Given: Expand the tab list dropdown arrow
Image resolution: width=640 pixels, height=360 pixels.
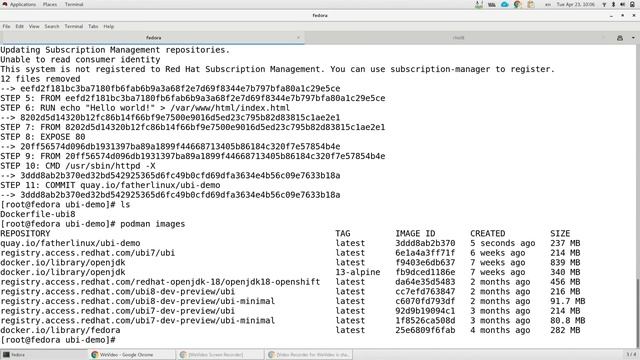Looking at the screenshot, I should point(633,38).
